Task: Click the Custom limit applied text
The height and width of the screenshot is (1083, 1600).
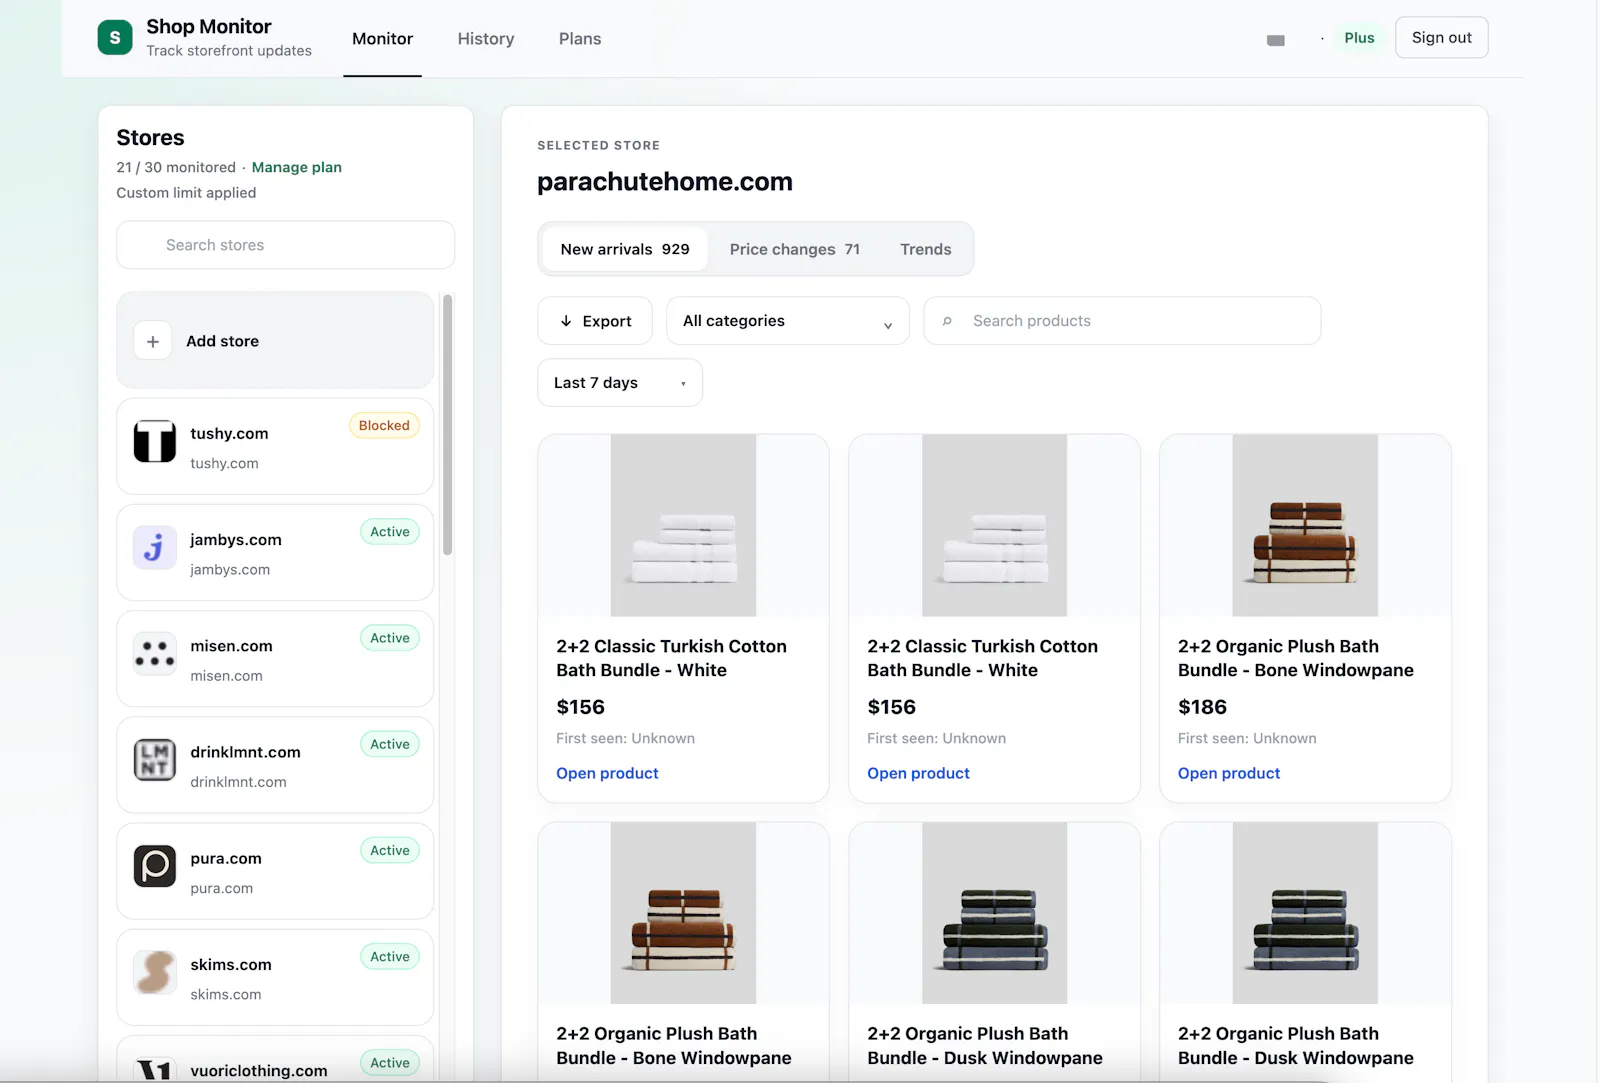Action: pyautogui.click(x=186, y=193)
